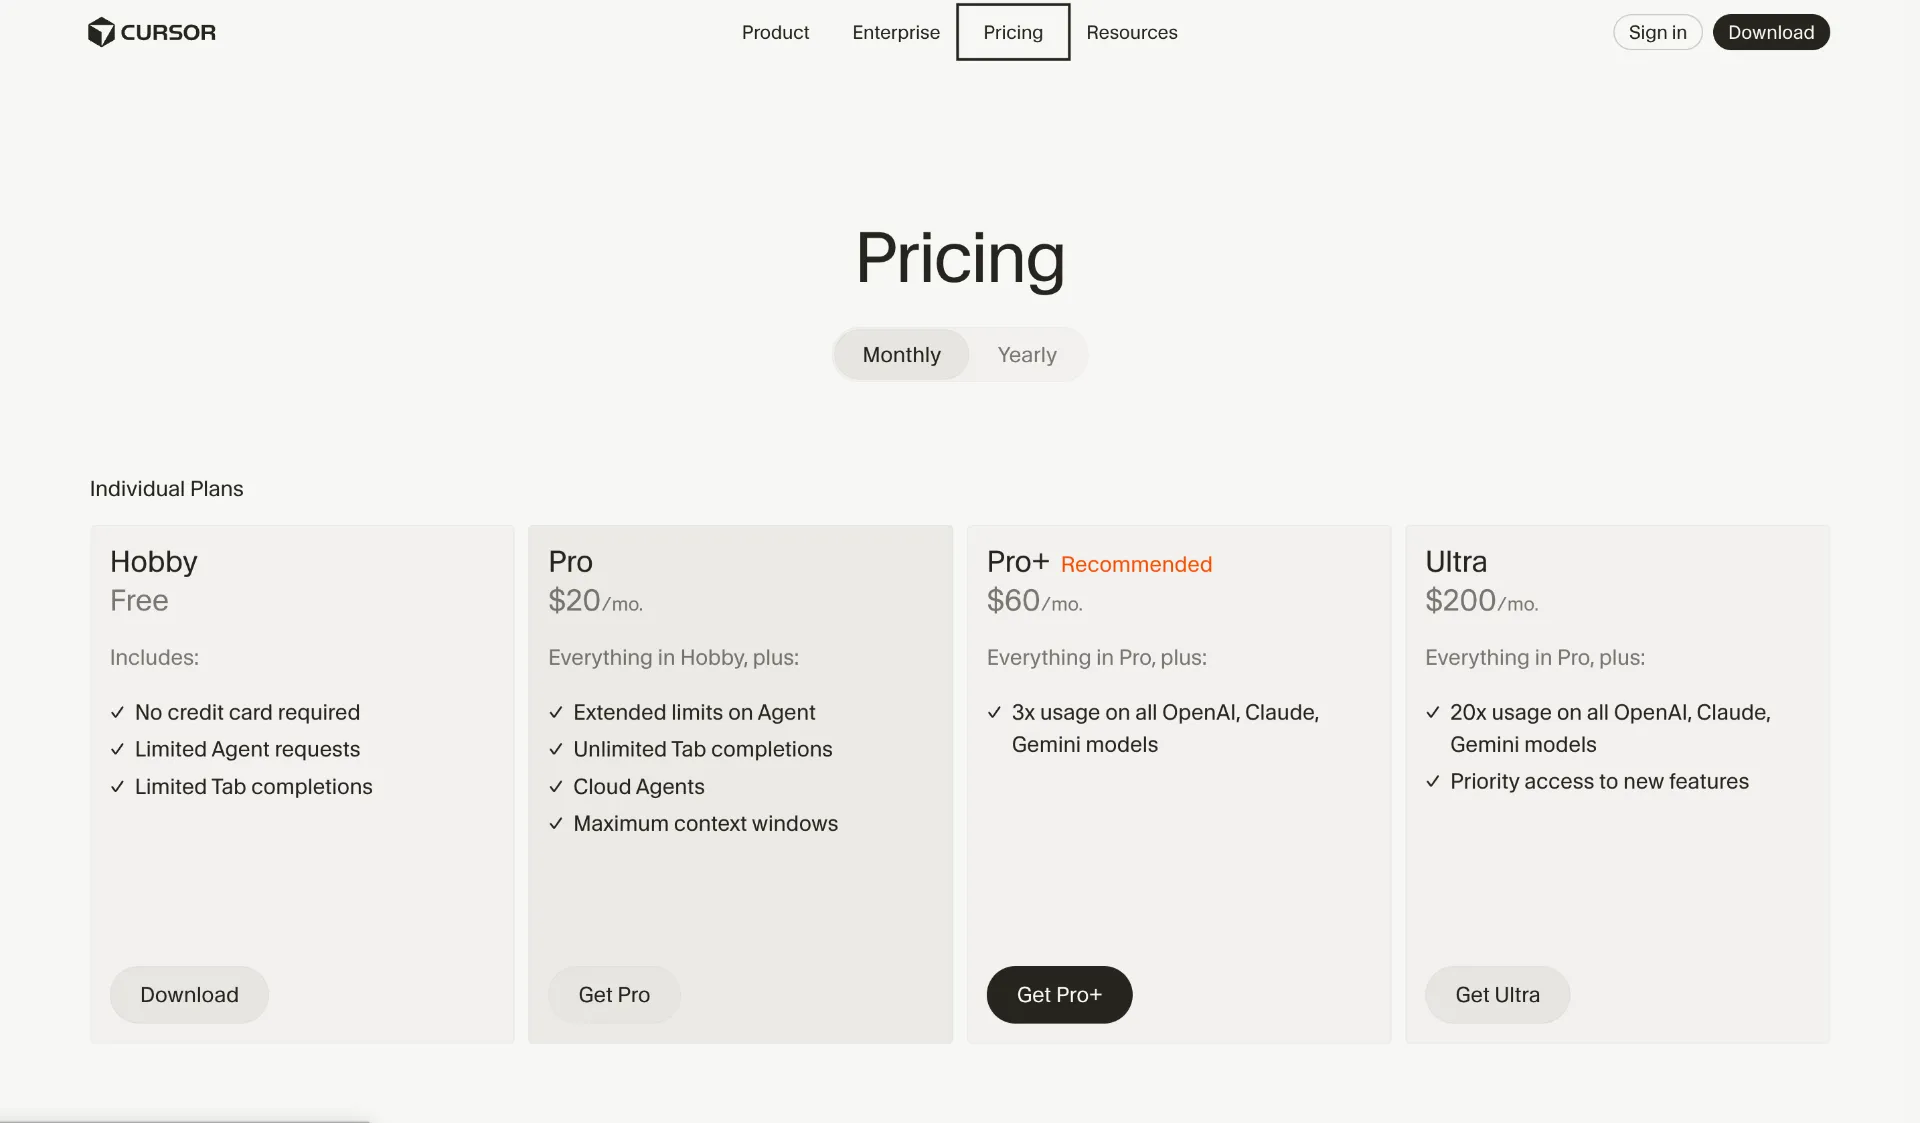Open the Pricing nav item
Viewport: 1920px width, 1123px height.
pos(1013,32)
